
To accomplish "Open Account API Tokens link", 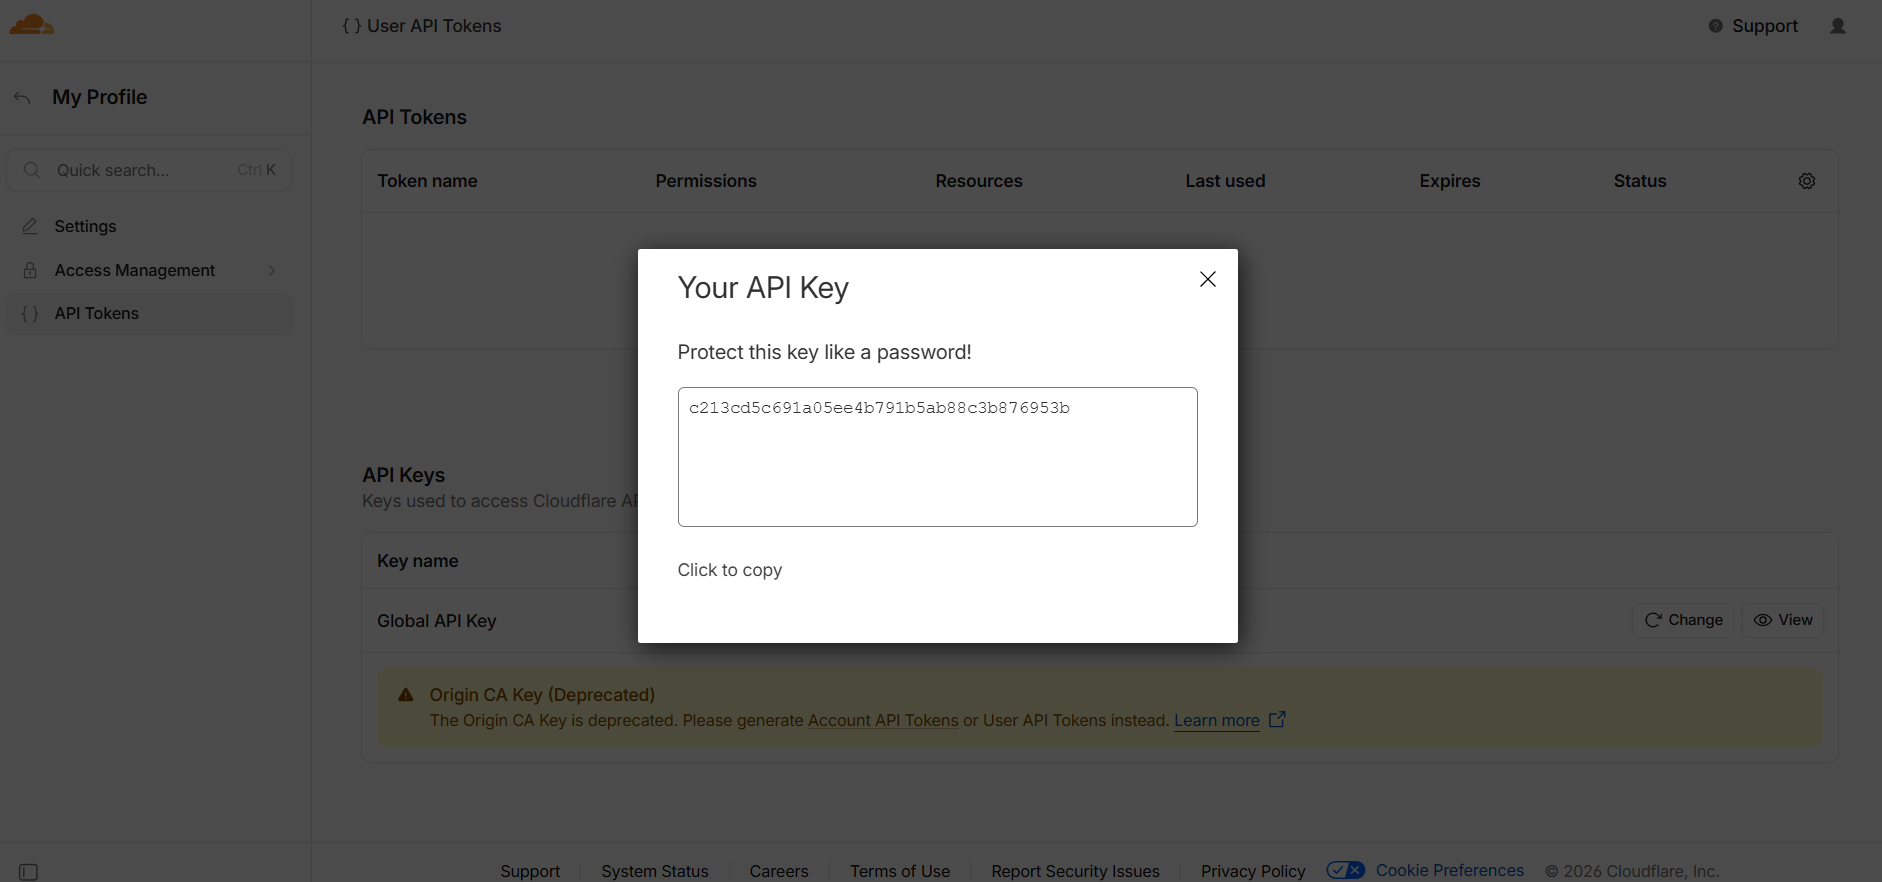I will tap(883, 720).
